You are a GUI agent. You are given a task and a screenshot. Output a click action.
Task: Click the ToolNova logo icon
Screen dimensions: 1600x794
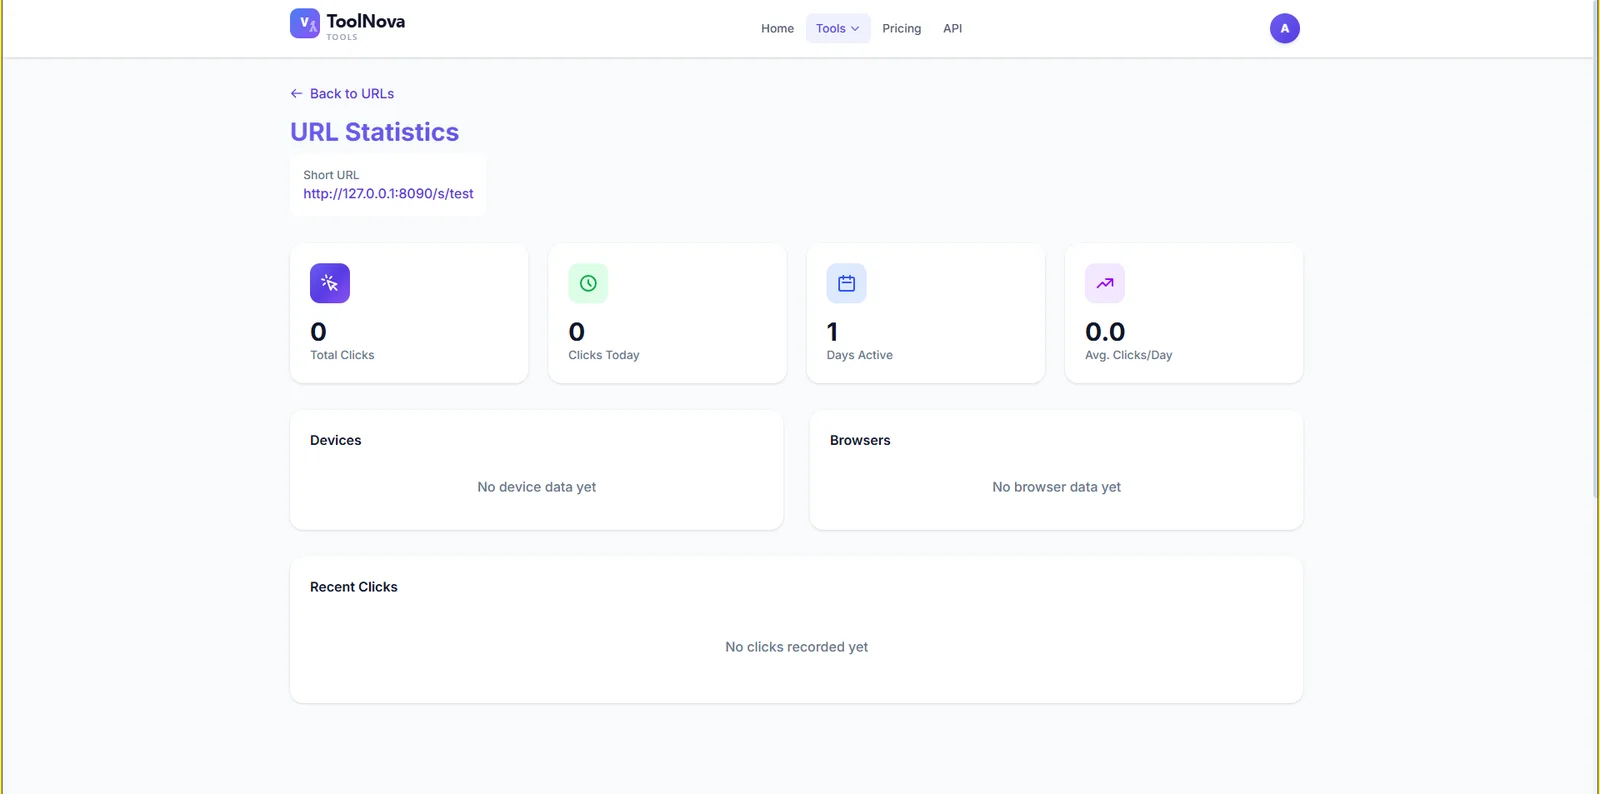(x=305, y=23)
